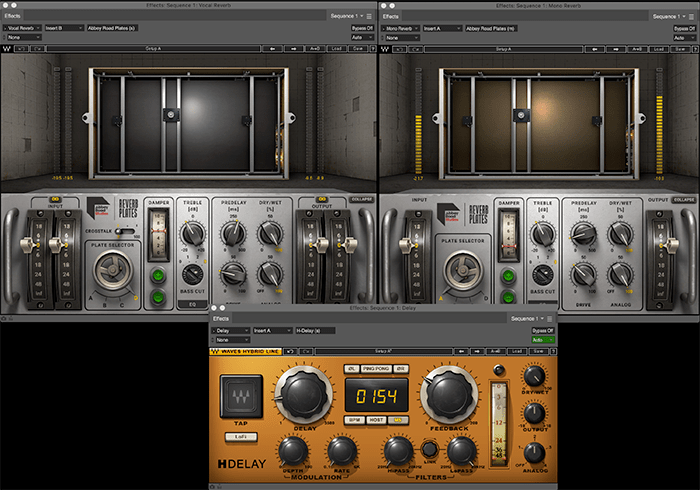Click the Mono Reverb plate selector dial

tap(463, 270)
